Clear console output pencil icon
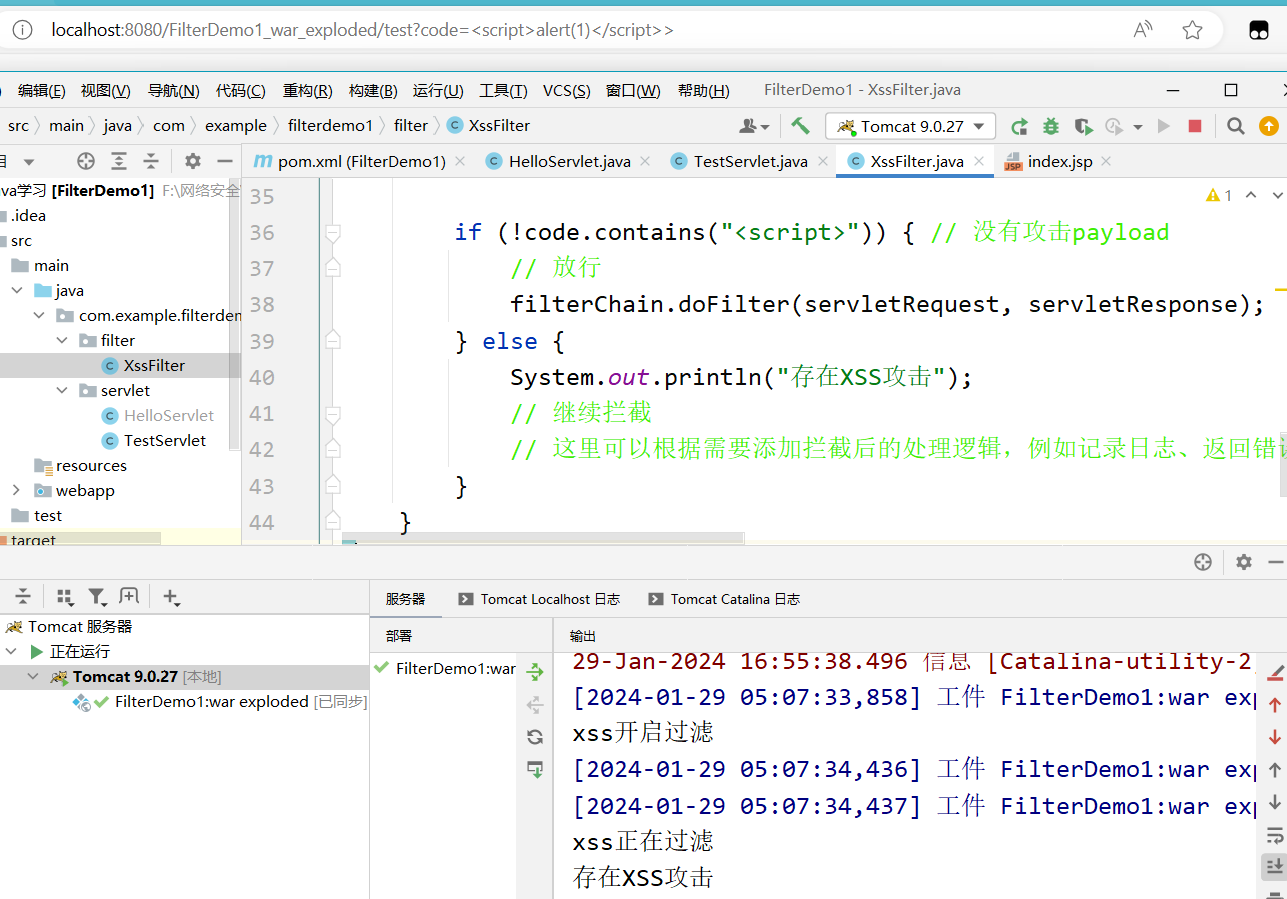The width and height of the screenshot is (1287, 899). click(x=1275, y=672)
